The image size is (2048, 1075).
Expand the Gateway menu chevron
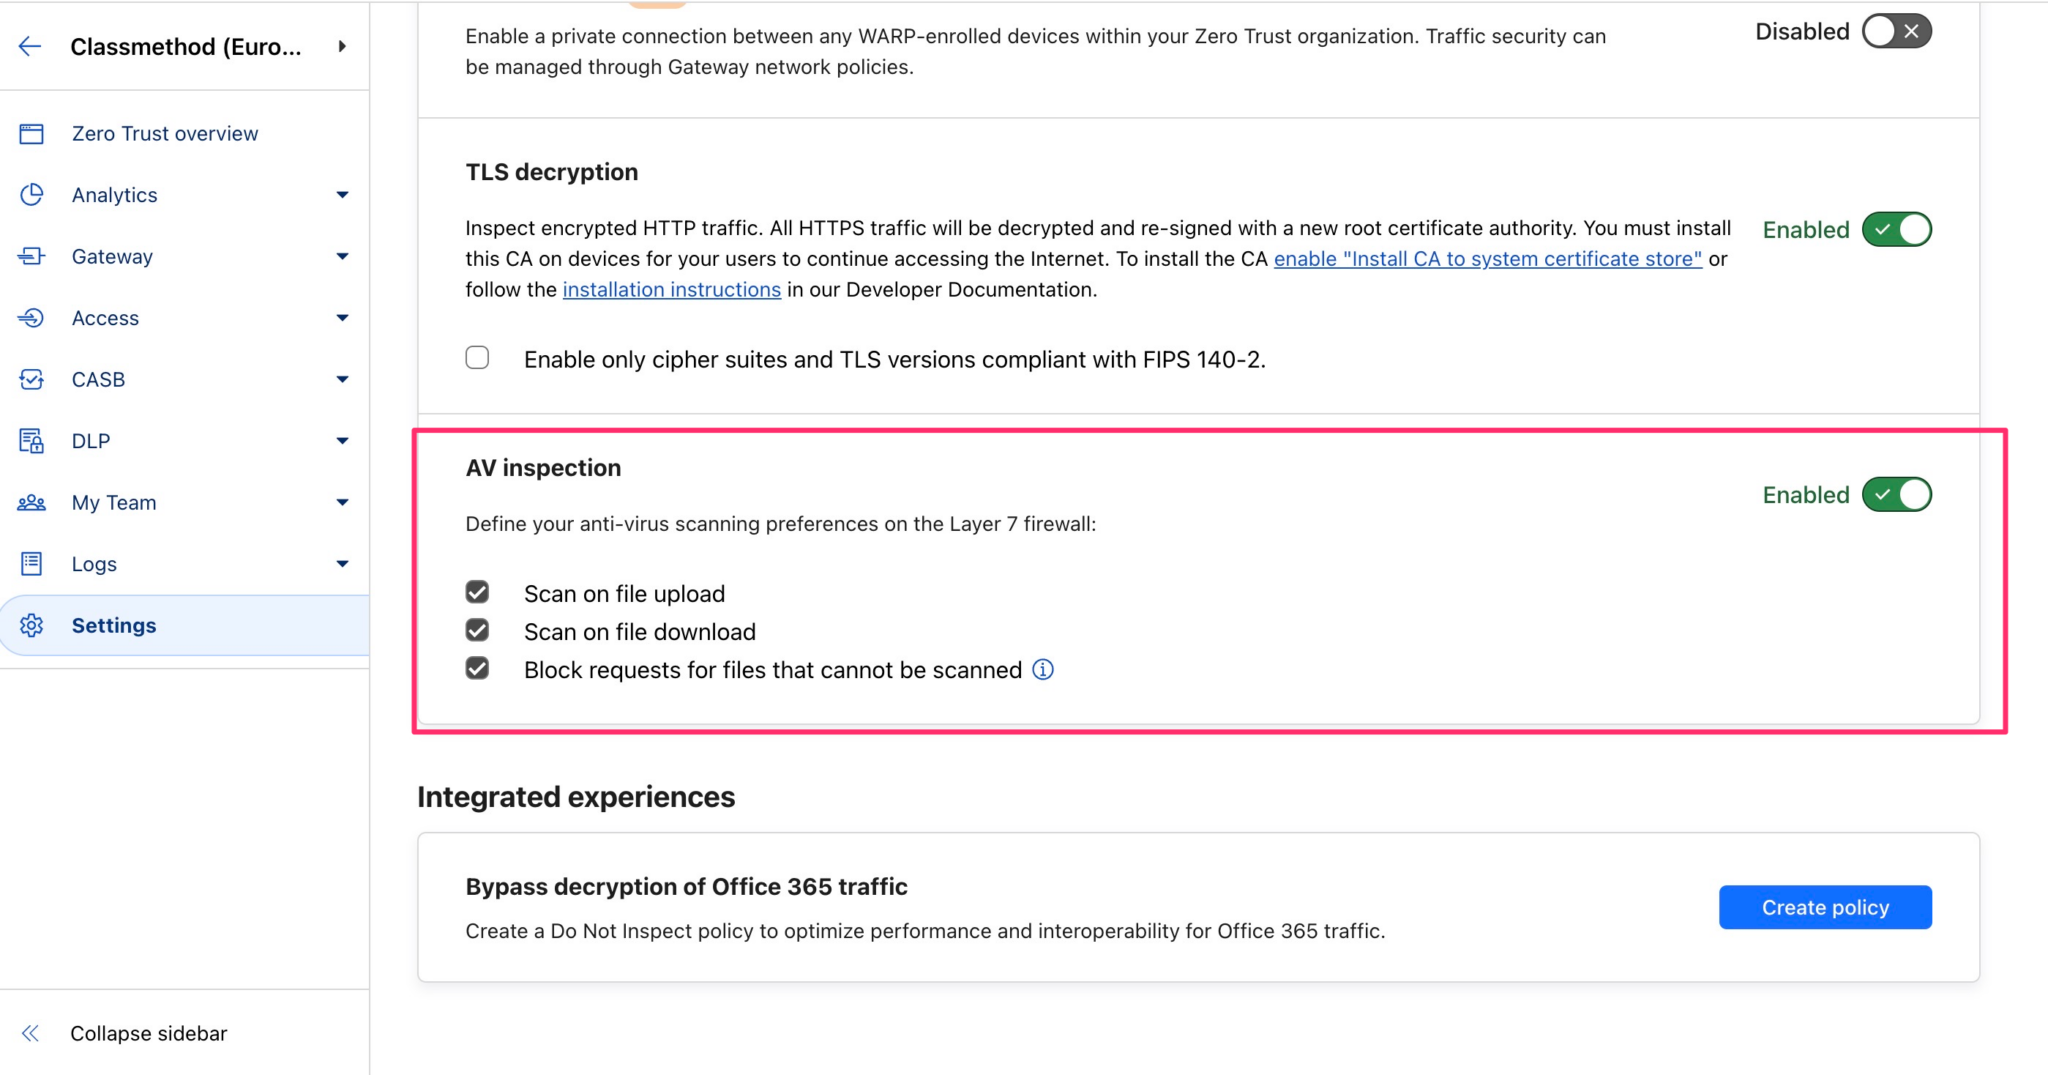[343, 256]
